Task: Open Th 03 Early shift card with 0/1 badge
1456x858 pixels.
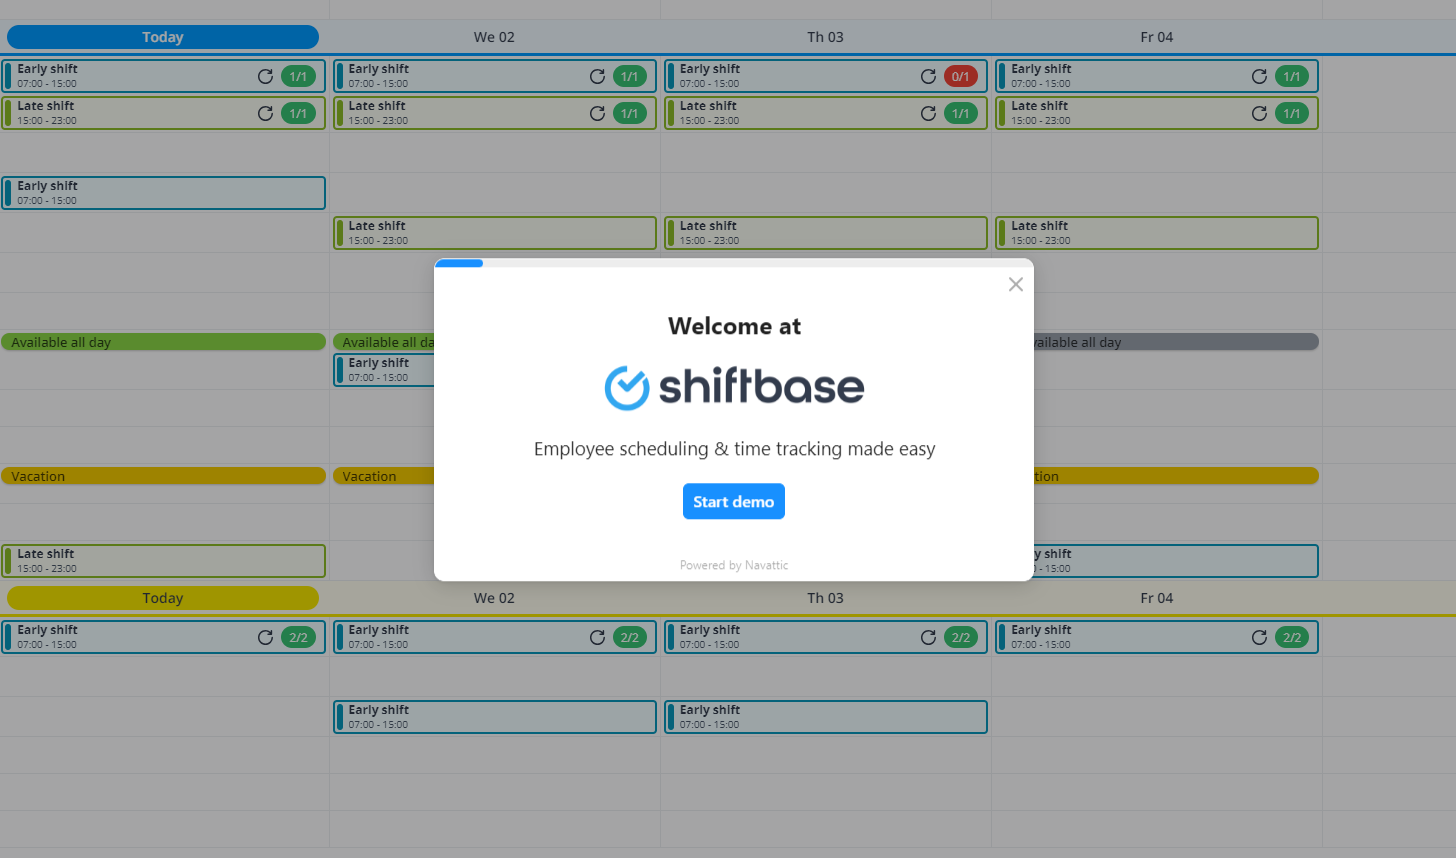Action: coord(825,76)
